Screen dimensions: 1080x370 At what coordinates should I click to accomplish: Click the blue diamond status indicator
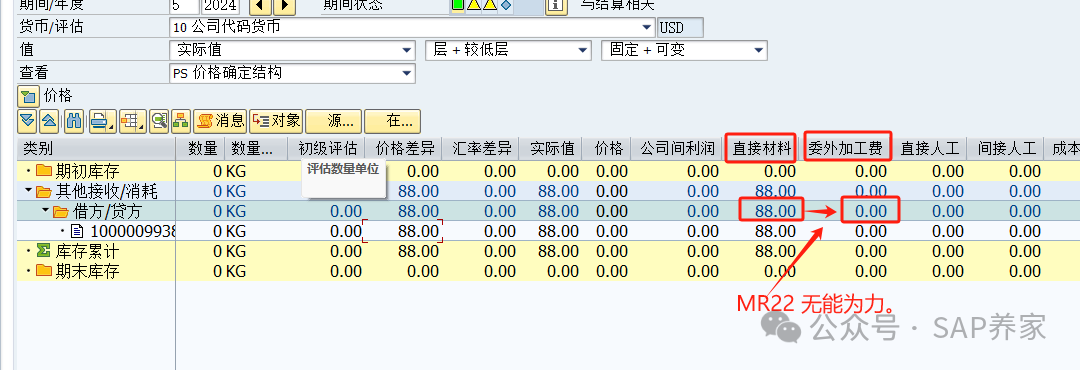point(506,5)
